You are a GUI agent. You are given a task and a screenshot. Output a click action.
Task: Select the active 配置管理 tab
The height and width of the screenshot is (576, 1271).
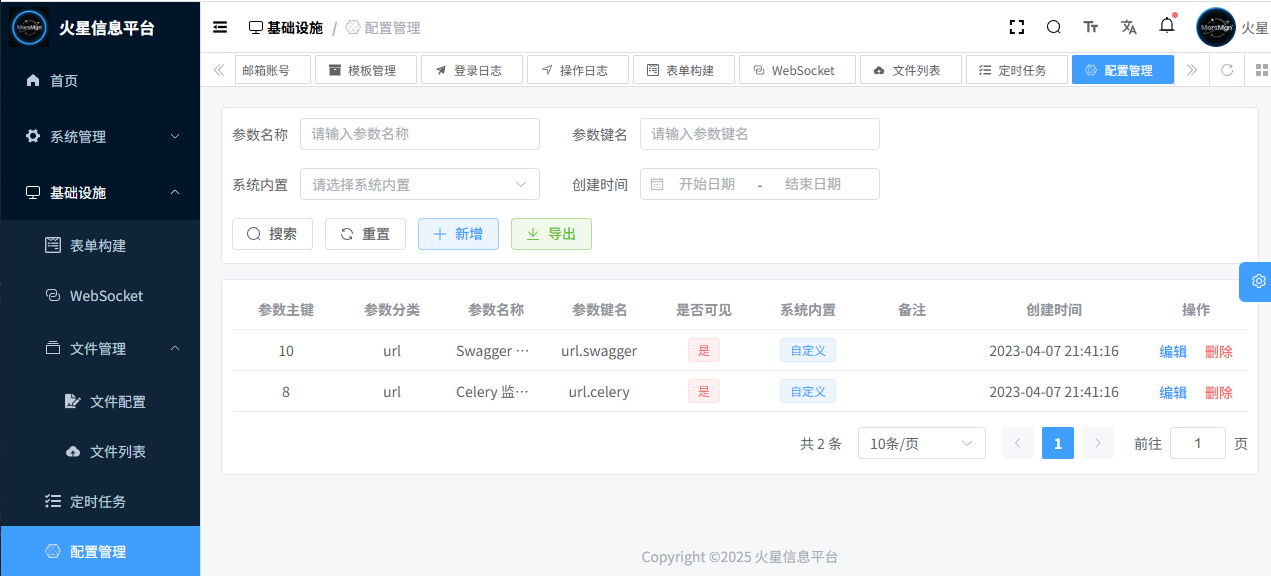point(1123,70)
